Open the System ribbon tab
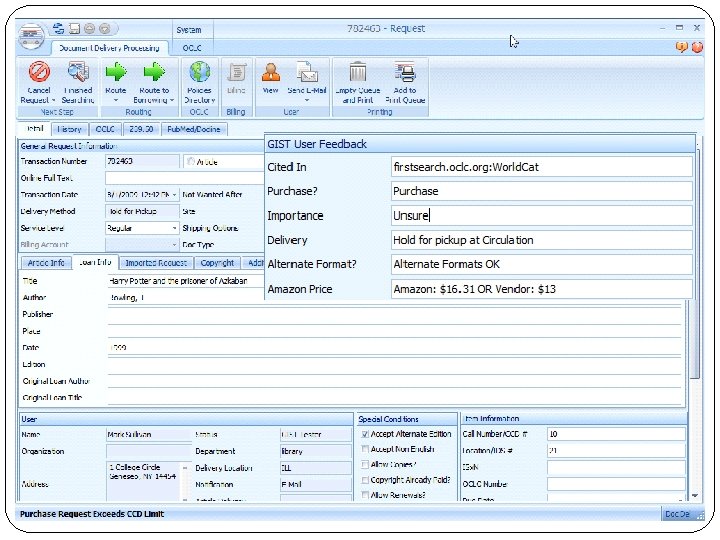The width and height of the screenshot is (720, 540). [189, 30]
